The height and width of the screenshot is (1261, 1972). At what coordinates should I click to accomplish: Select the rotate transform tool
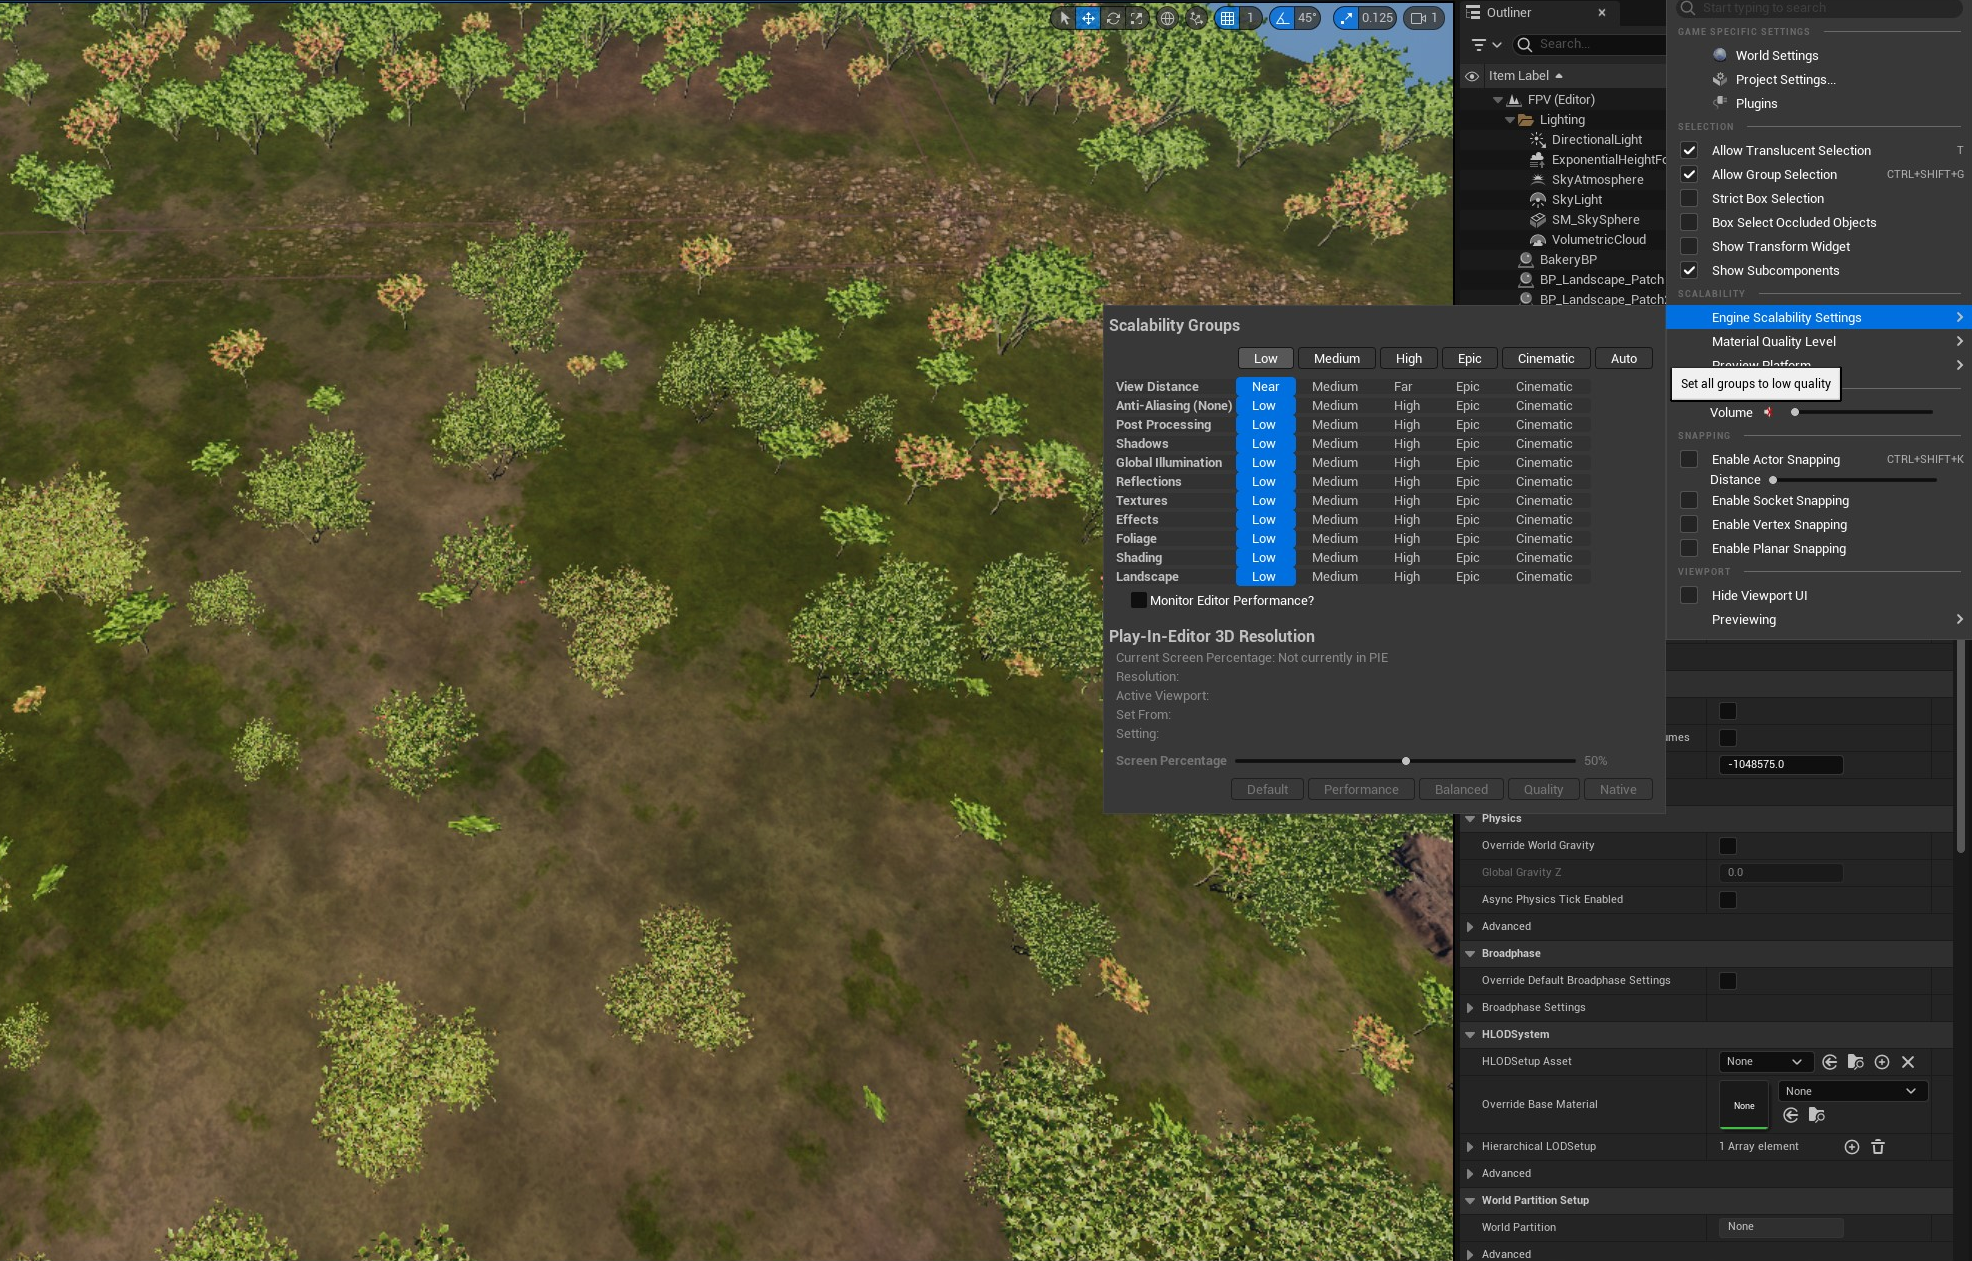click(x=1112, y=18)
